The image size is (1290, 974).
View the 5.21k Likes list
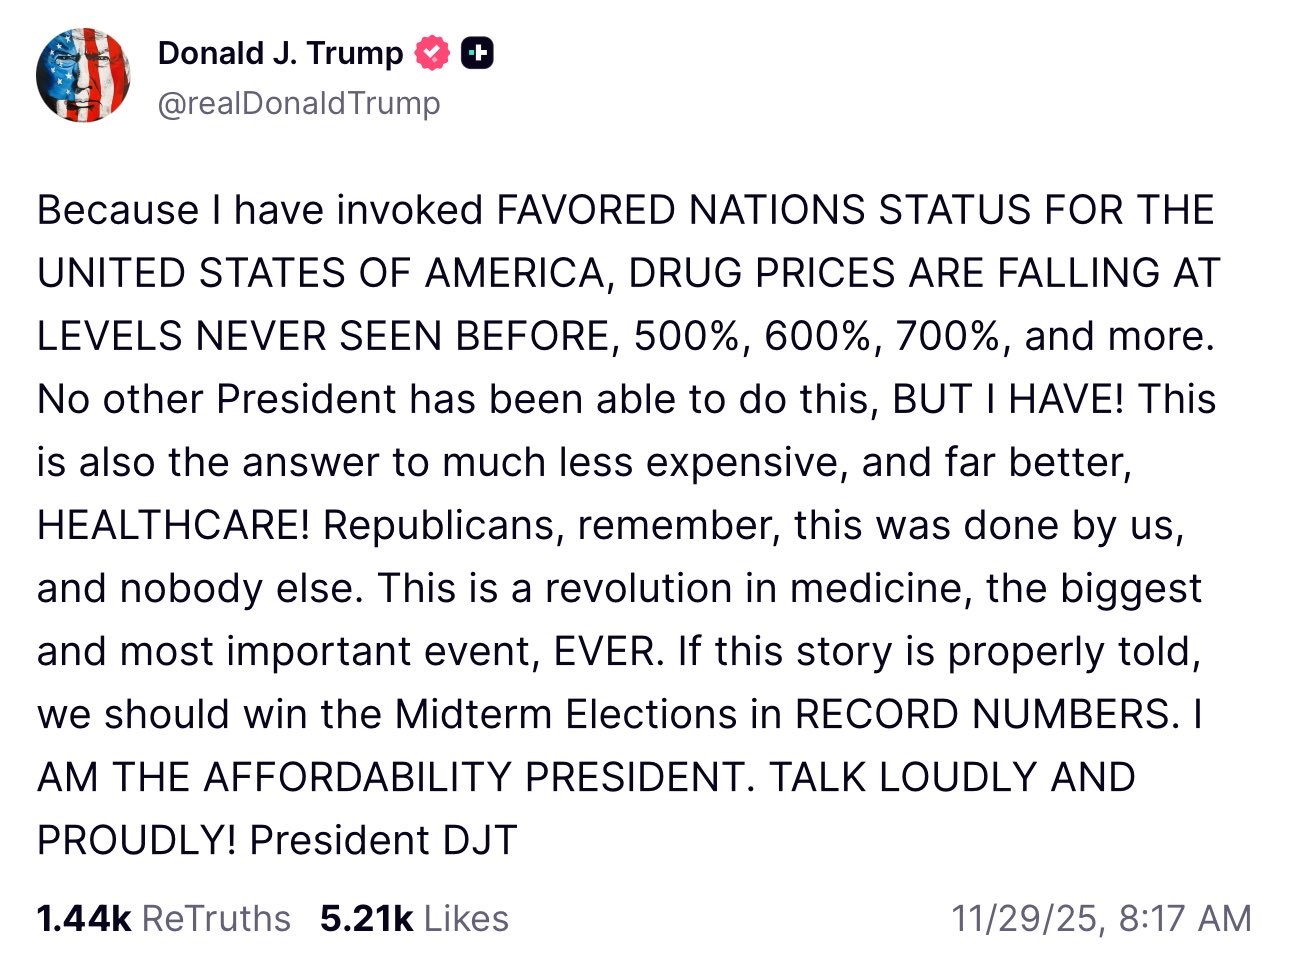[414, 918]
